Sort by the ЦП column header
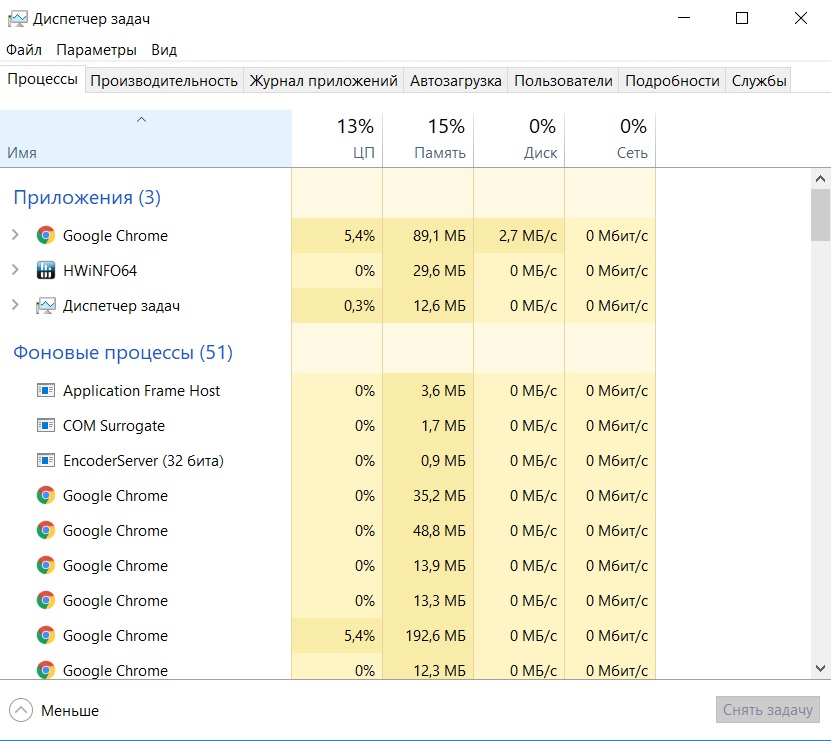 [337, 139]
